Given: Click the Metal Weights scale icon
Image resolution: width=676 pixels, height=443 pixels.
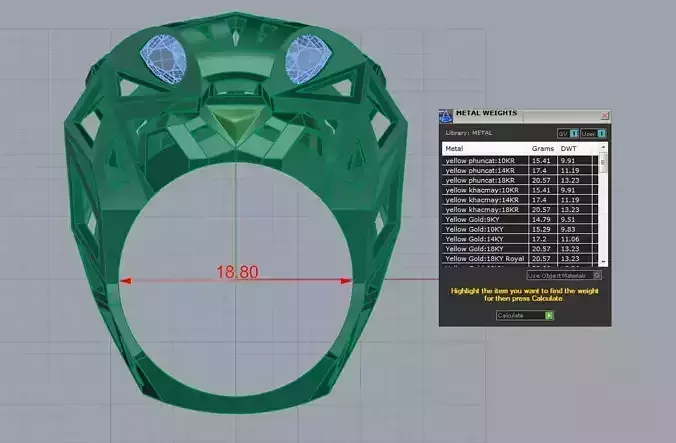Looking at the screenshot, I should point(445,115).
